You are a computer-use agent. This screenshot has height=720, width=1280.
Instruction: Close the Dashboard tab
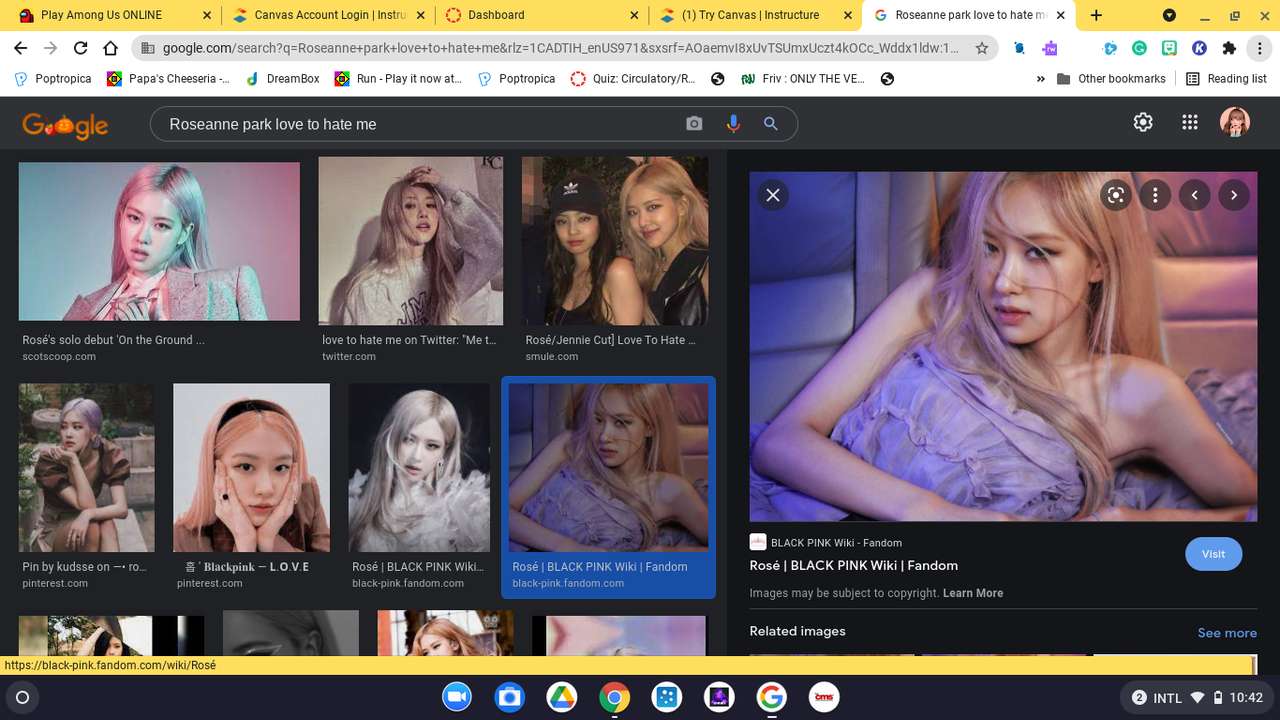634,15
